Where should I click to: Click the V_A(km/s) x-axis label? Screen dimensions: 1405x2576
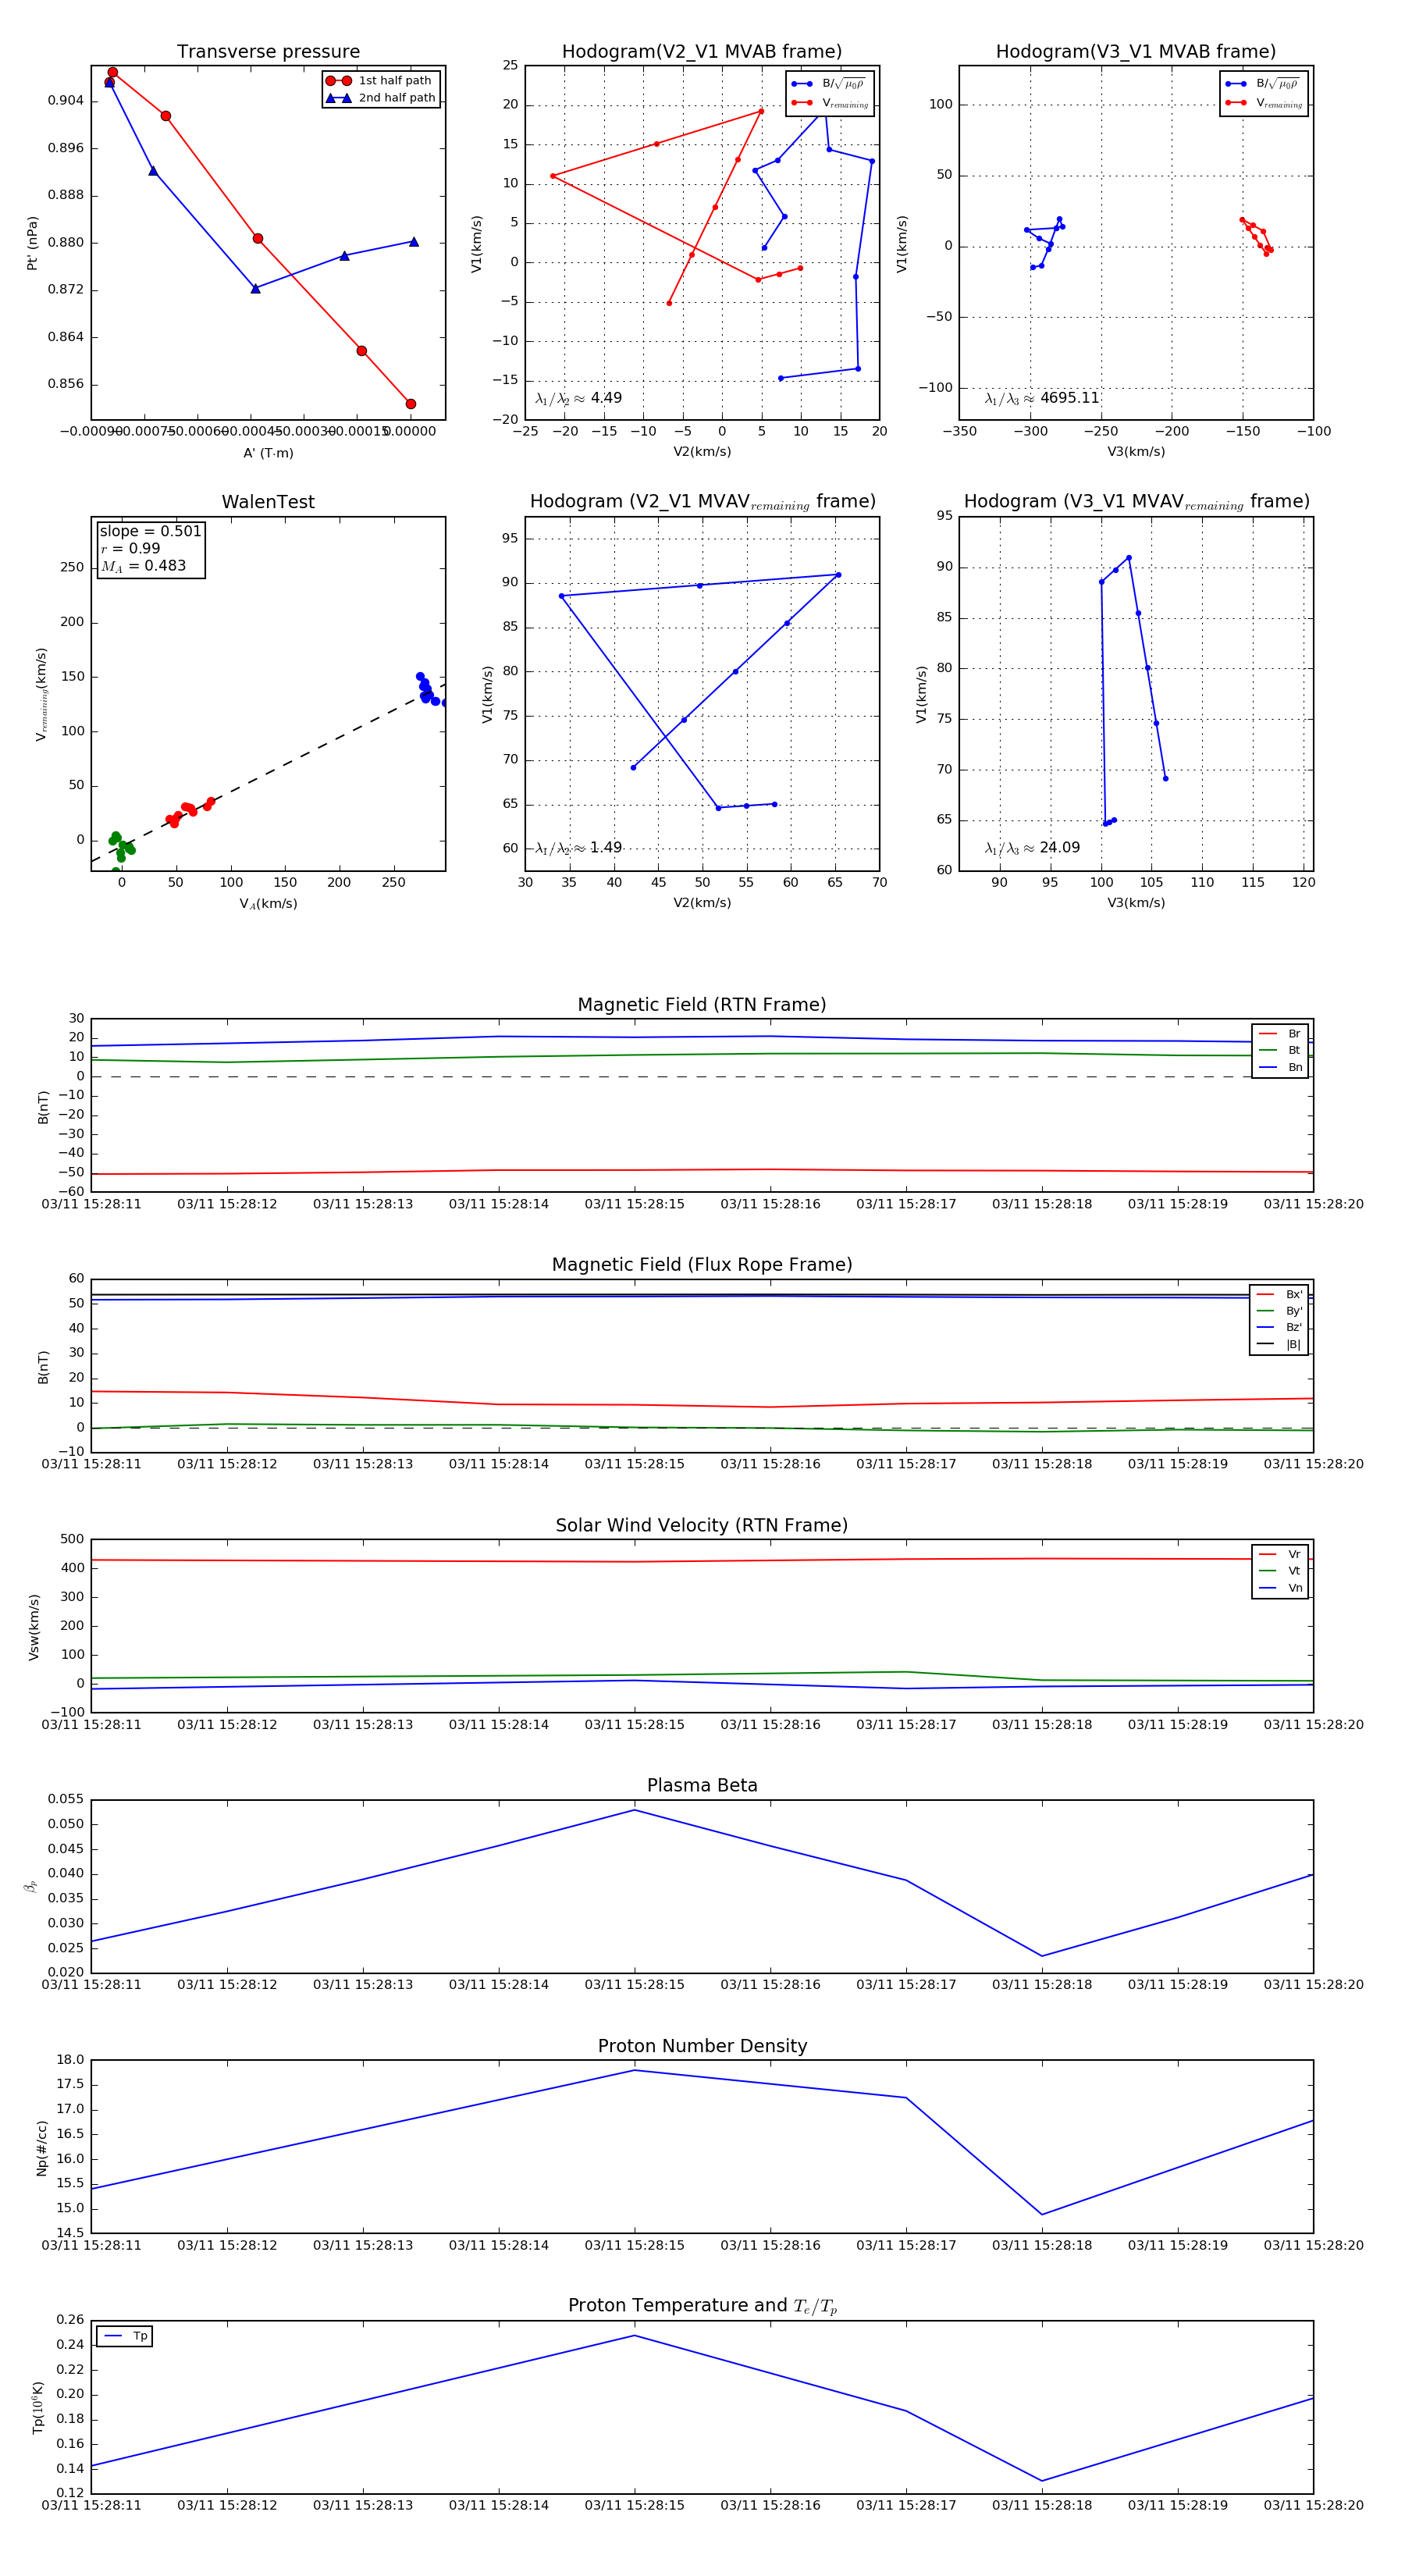[x=268, y=904]
